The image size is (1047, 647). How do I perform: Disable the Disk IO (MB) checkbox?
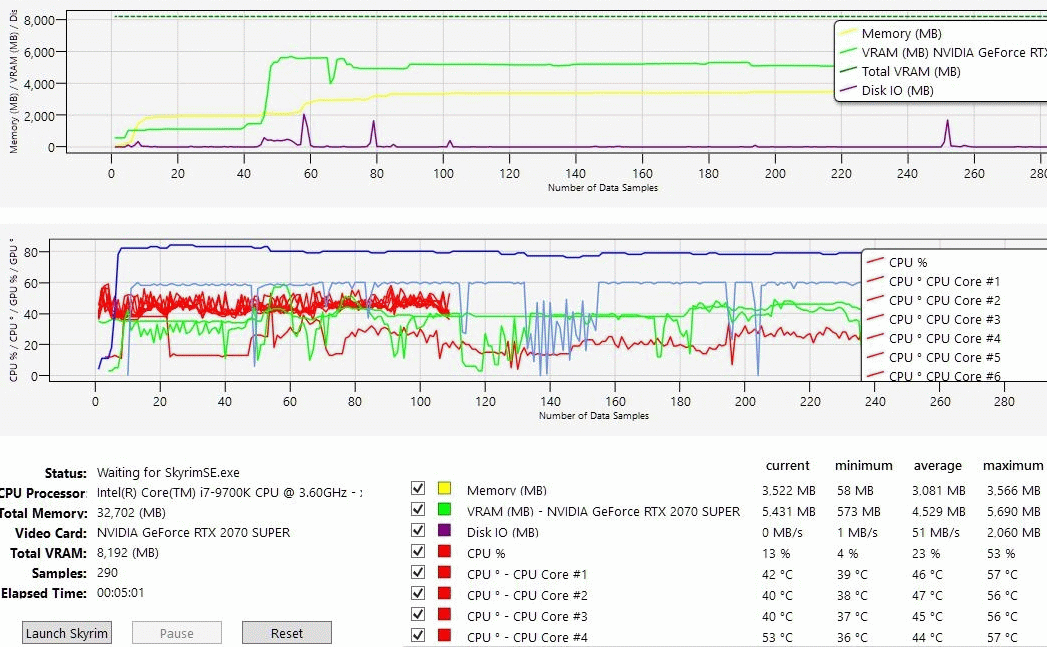[419, 532]
